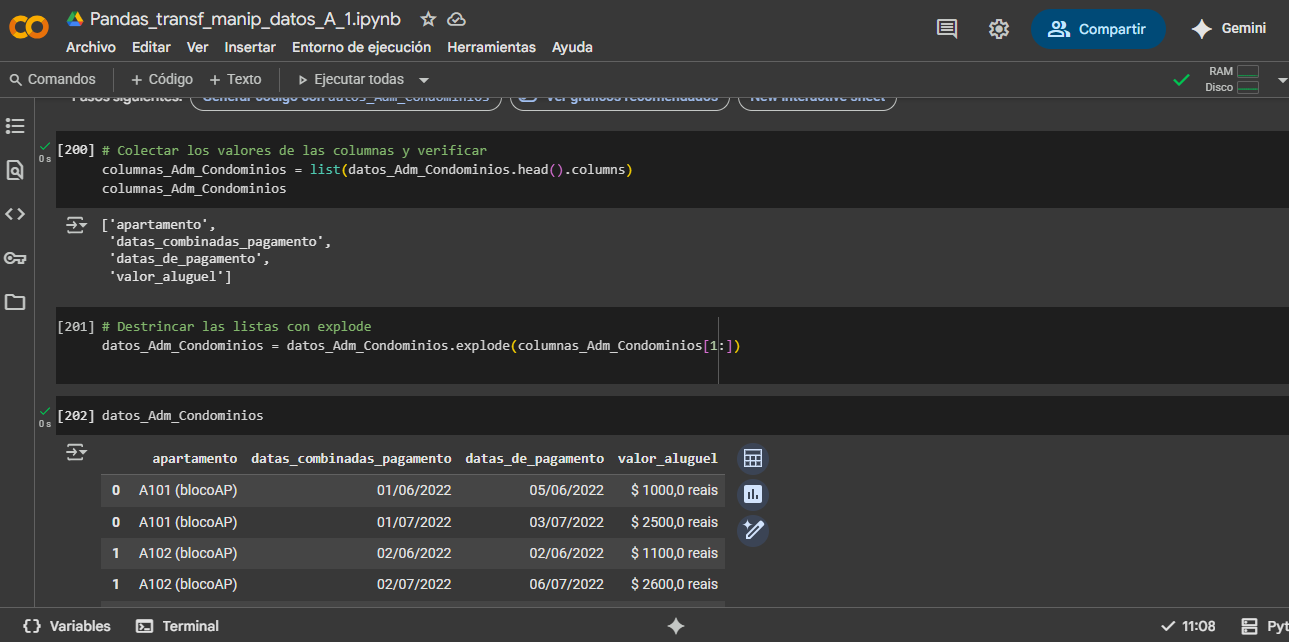1289x642 pixels.
Task: Click the generate code with AI wand icon
Action: 752,530
